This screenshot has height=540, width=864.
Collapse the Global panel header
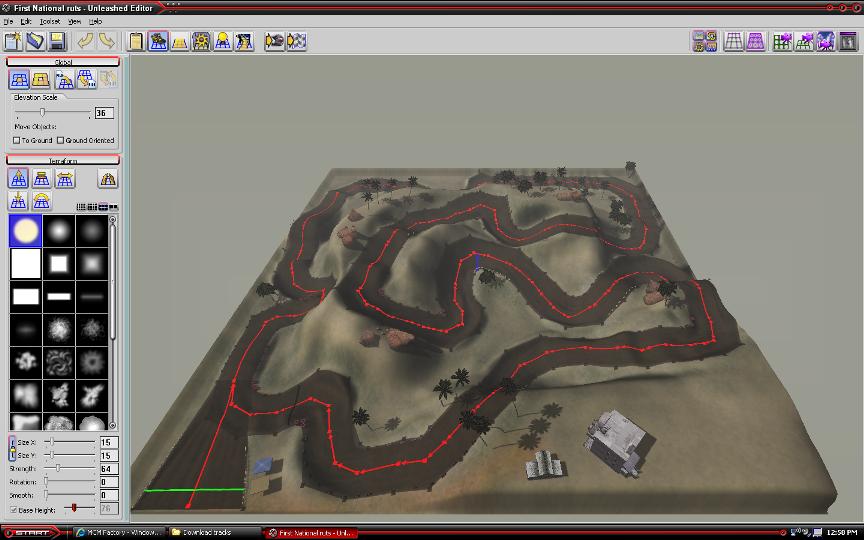tap(63, 62)
